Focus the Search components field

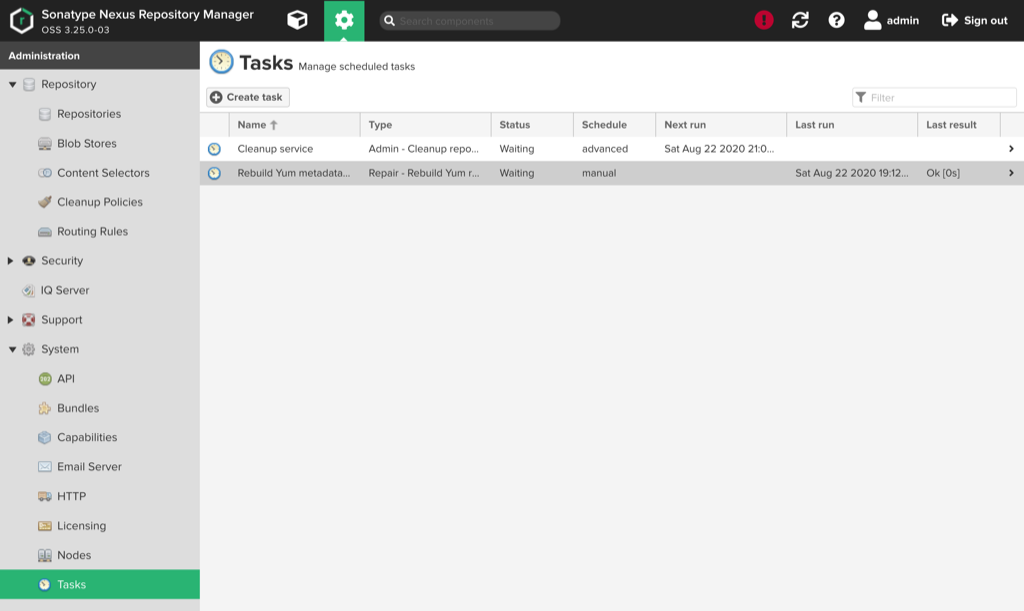pos(470,21)
